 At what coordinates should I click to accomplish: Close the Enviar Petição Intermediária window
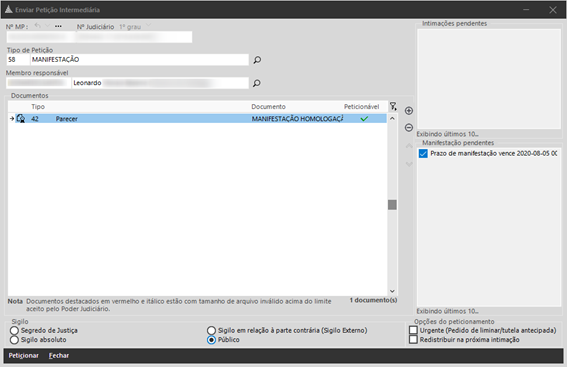[553, 10]
